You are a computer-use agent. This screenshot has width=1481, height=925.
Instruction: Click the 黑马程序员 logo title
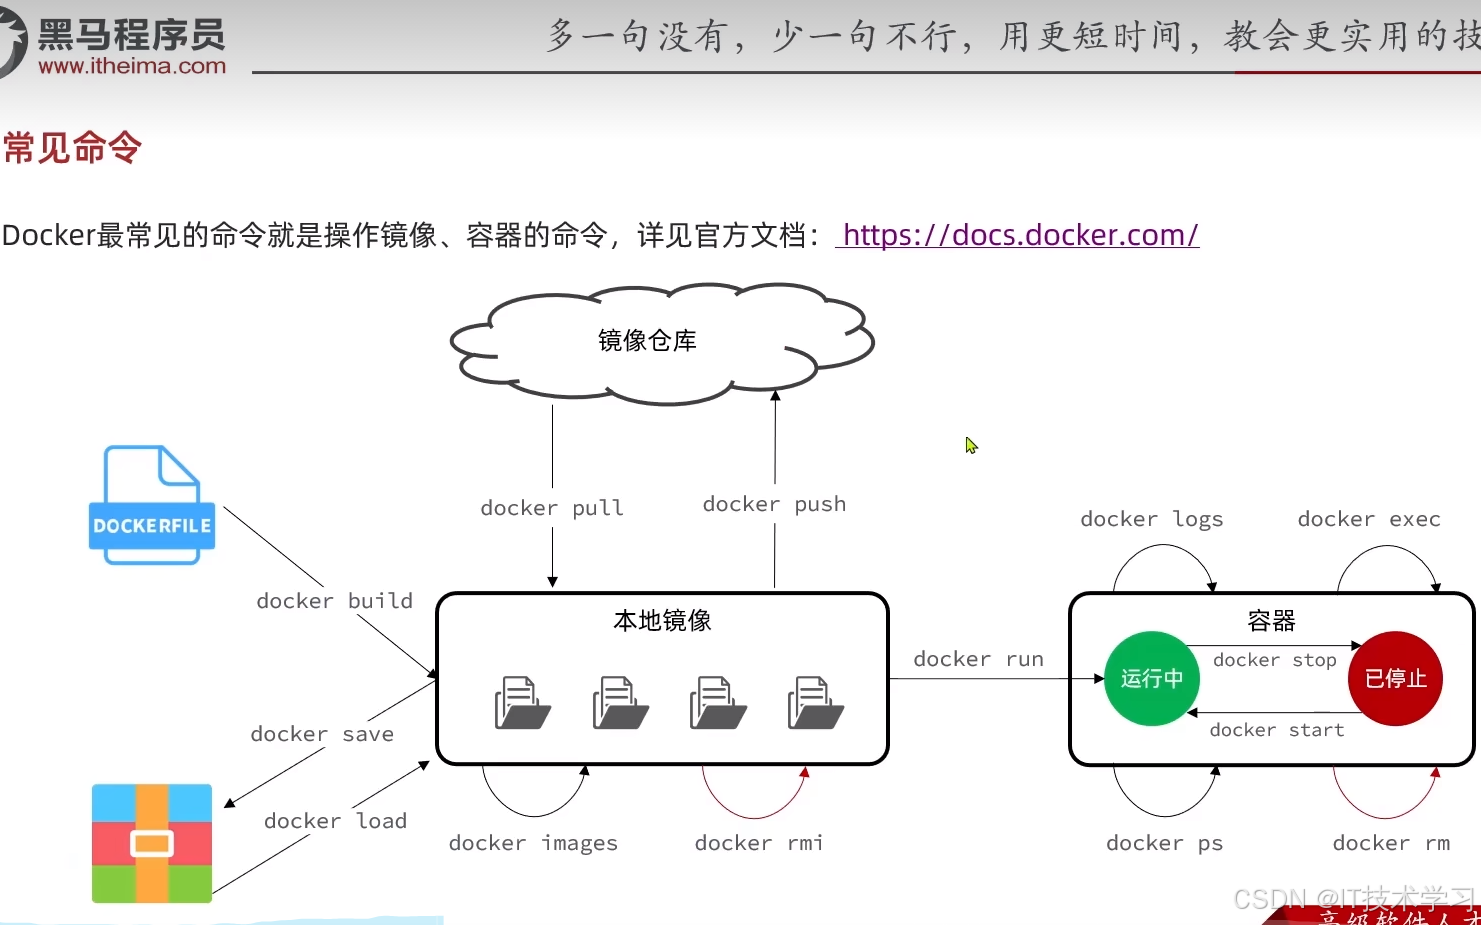tap(131, 35)
